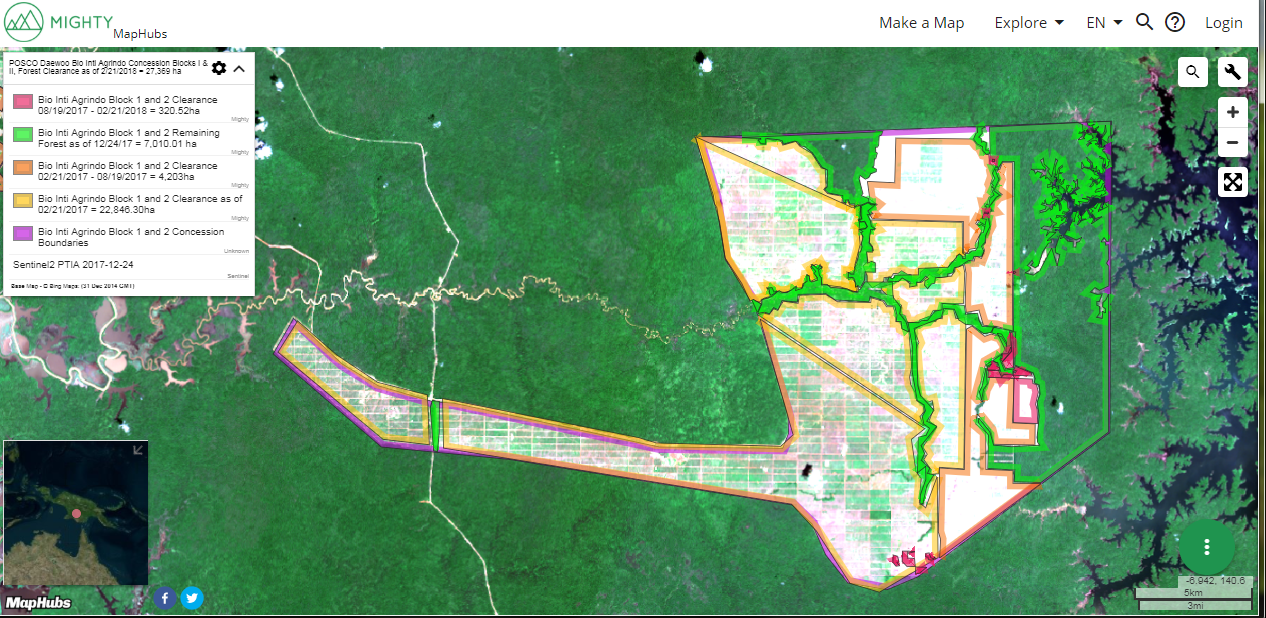Click the search magnifier in the top navigation
The image size is (1266, 618).
coord(1145,22)
